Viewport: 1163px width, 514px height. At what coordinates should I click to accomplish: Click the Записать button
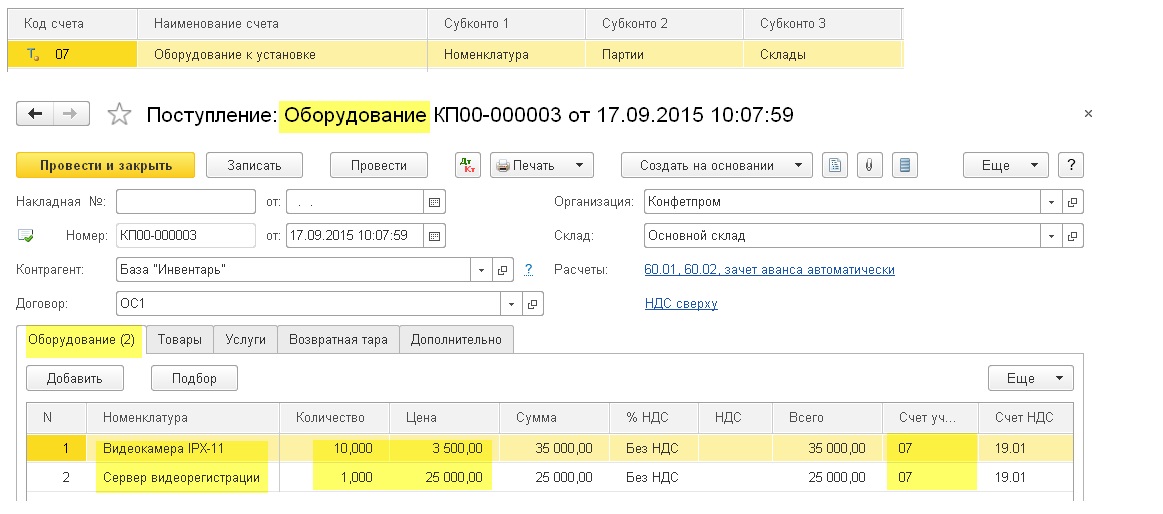click(254, 165)
